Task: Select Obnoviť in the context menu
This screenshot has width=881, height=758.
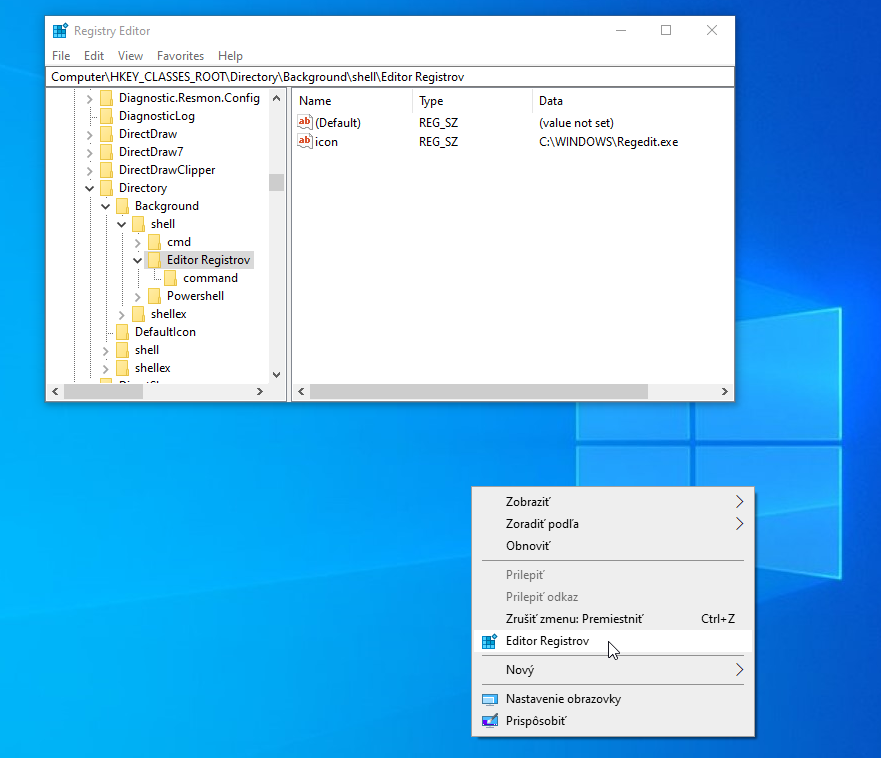Action: (528, 546)
